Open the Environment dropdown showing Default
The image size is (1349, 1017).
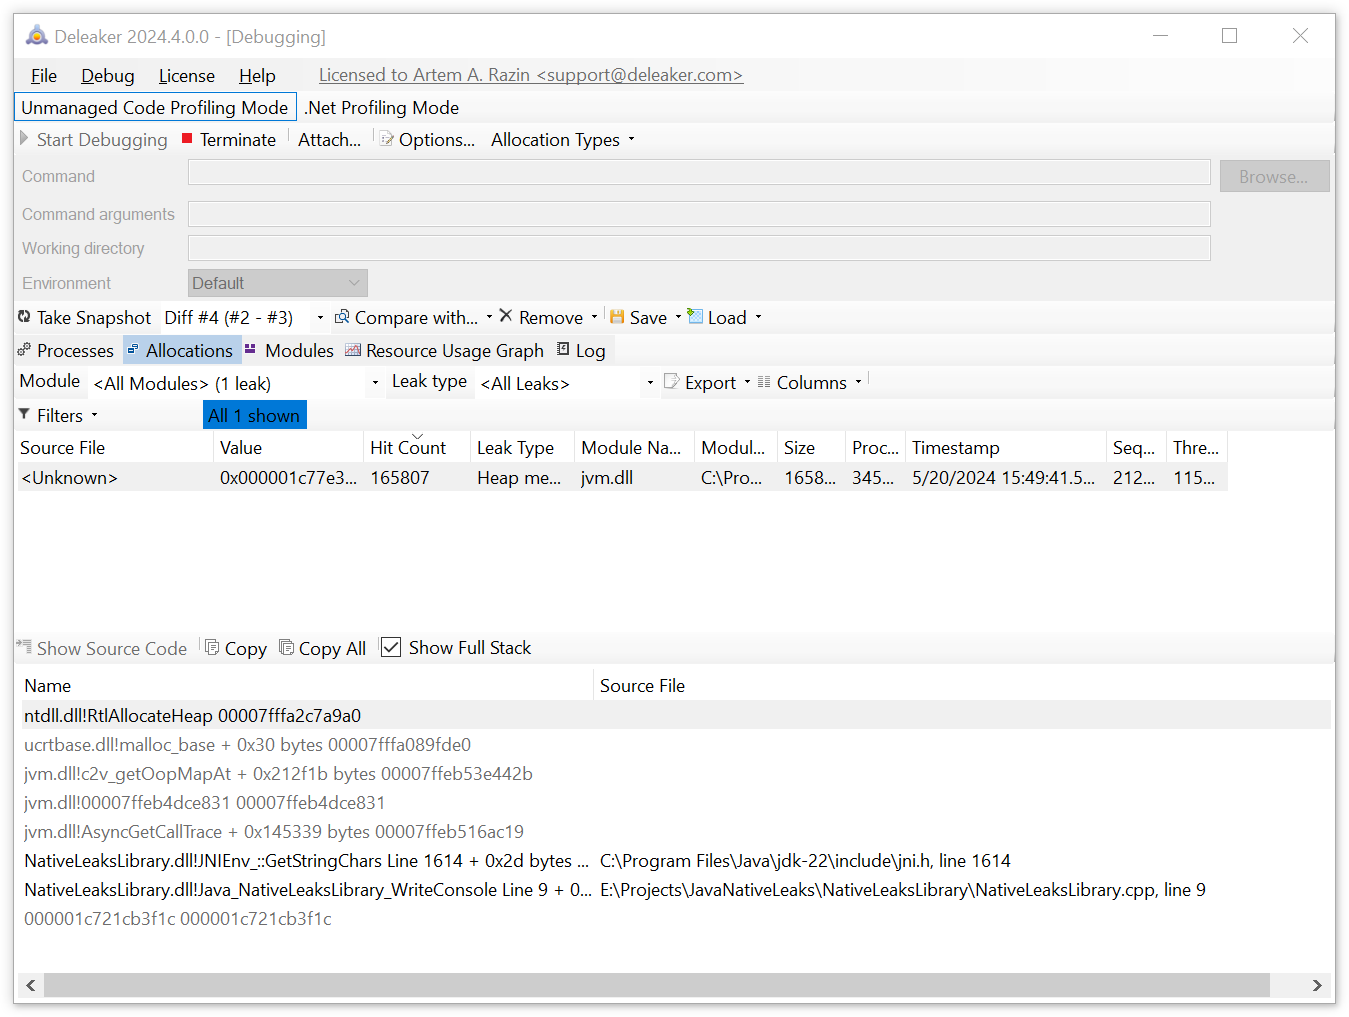coord(277,283)
